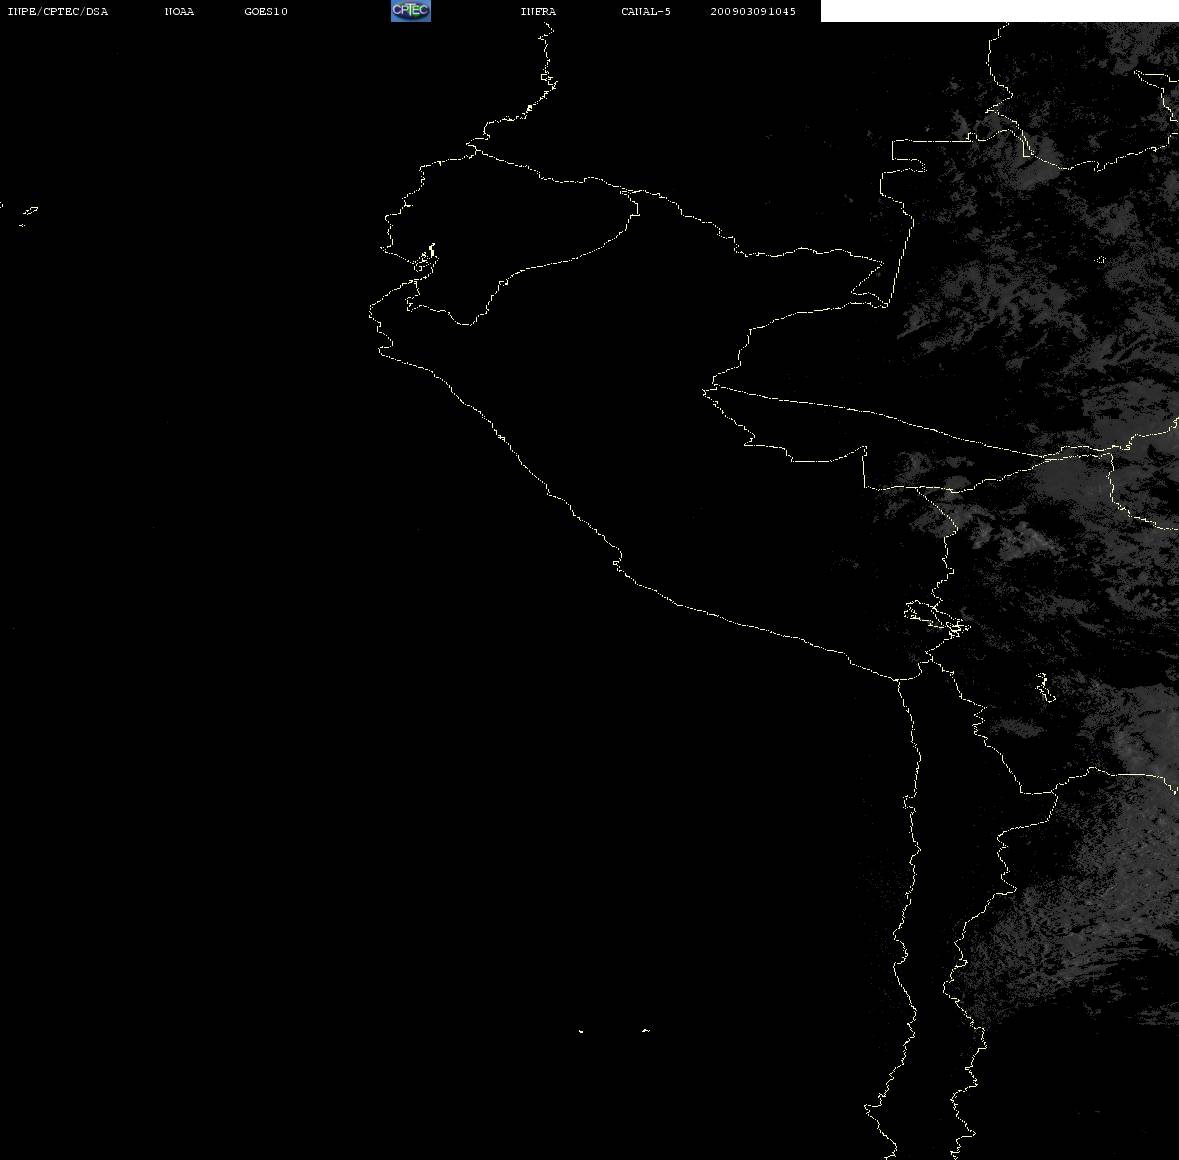Screen dimensions: 1179x1160
Task: Select the INPE/CPTEC/DSA header label
Action: [58, 11]
